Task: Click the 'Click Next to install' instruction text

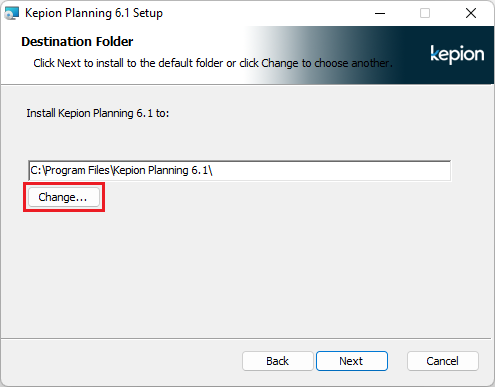Action: click(x=213, y=63)
